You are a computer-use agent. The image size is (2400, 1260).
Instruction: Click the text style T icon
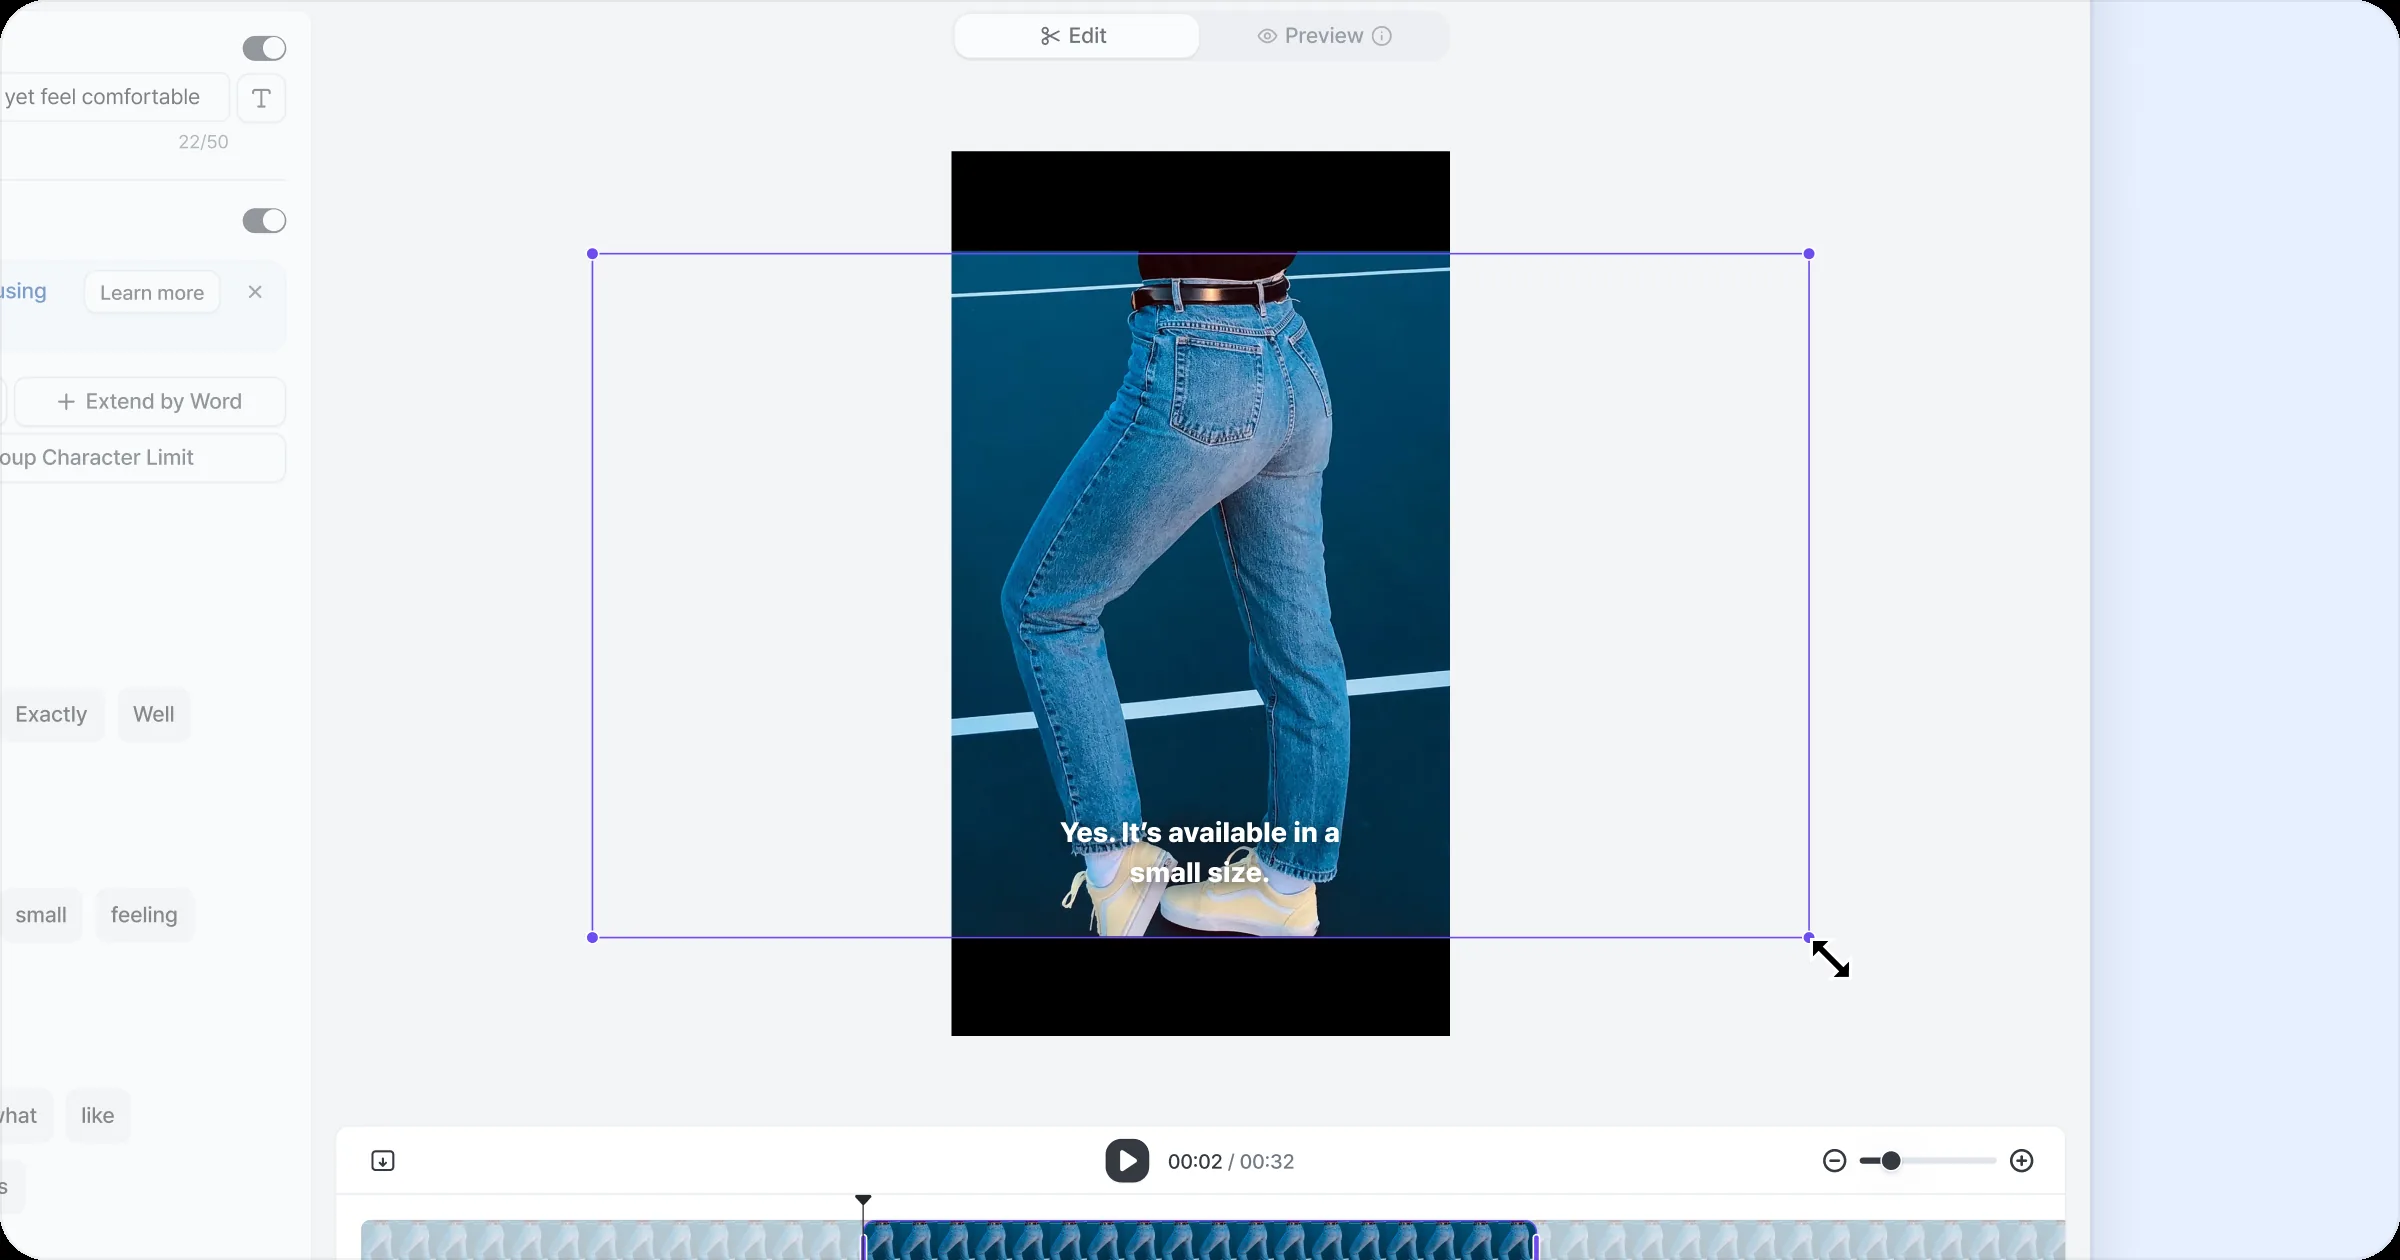(x=261, y=98)
